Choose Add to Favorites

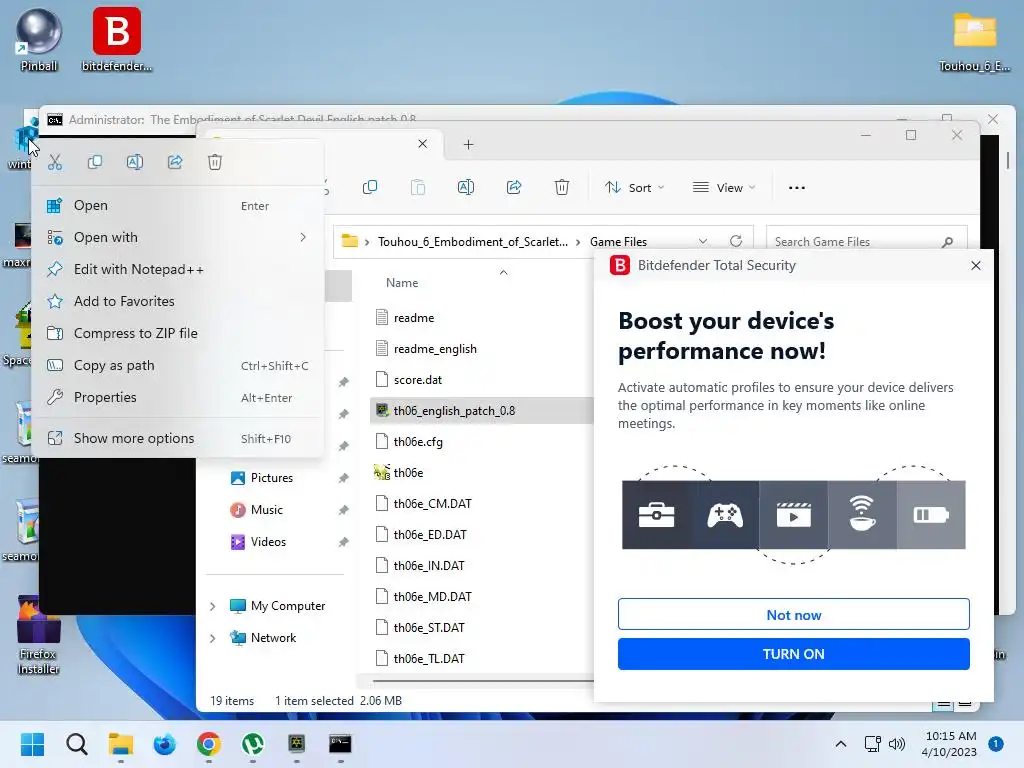pyautogui.click(x=178, y=302)
